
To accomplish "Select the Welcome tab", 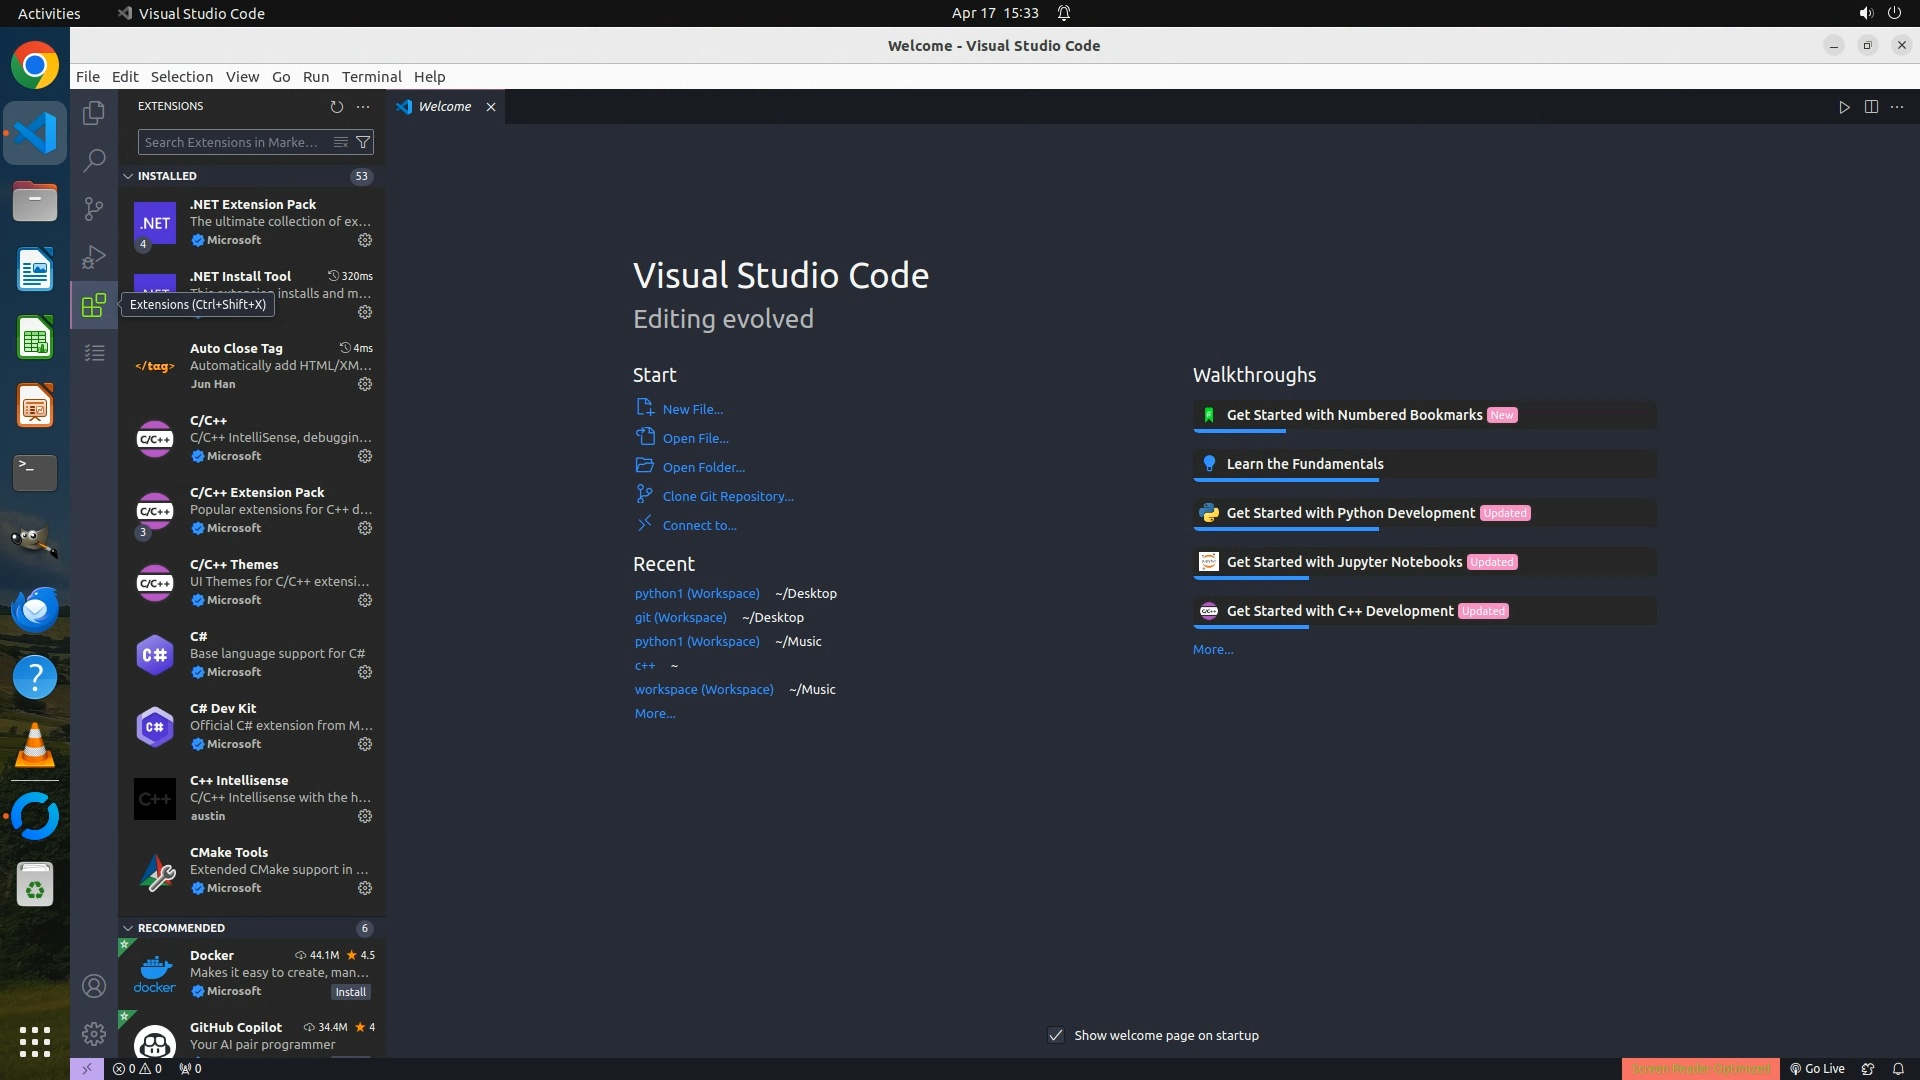I will click(444, 106).
